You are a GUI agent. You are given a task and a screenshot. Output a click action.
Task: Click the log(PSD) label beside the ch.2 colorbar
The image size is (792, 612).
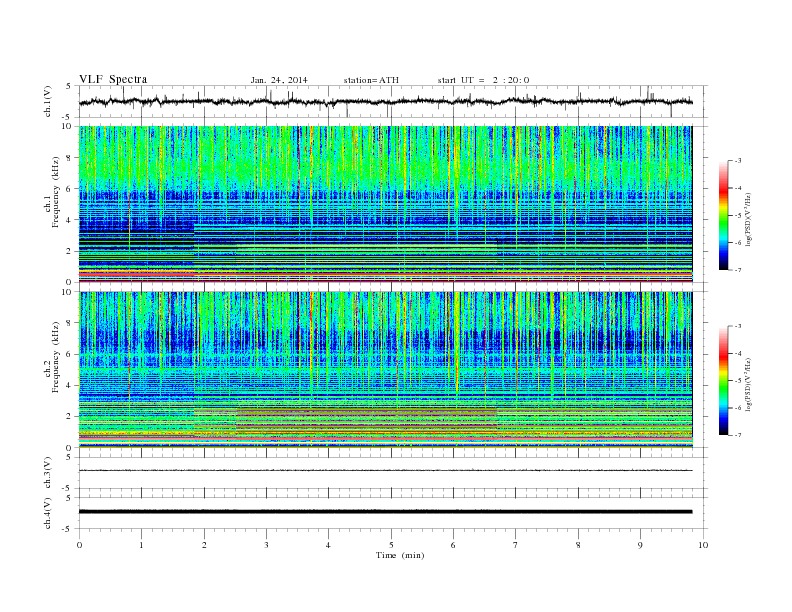click(749, 385)
